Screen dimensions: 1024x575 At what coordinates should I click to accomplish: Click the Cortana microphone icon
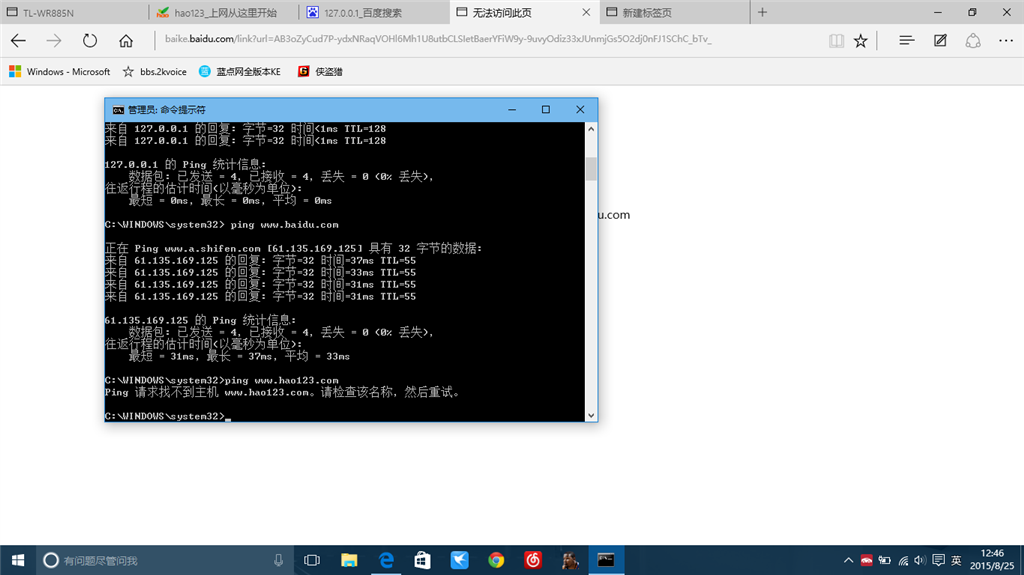tap(278, 560)
